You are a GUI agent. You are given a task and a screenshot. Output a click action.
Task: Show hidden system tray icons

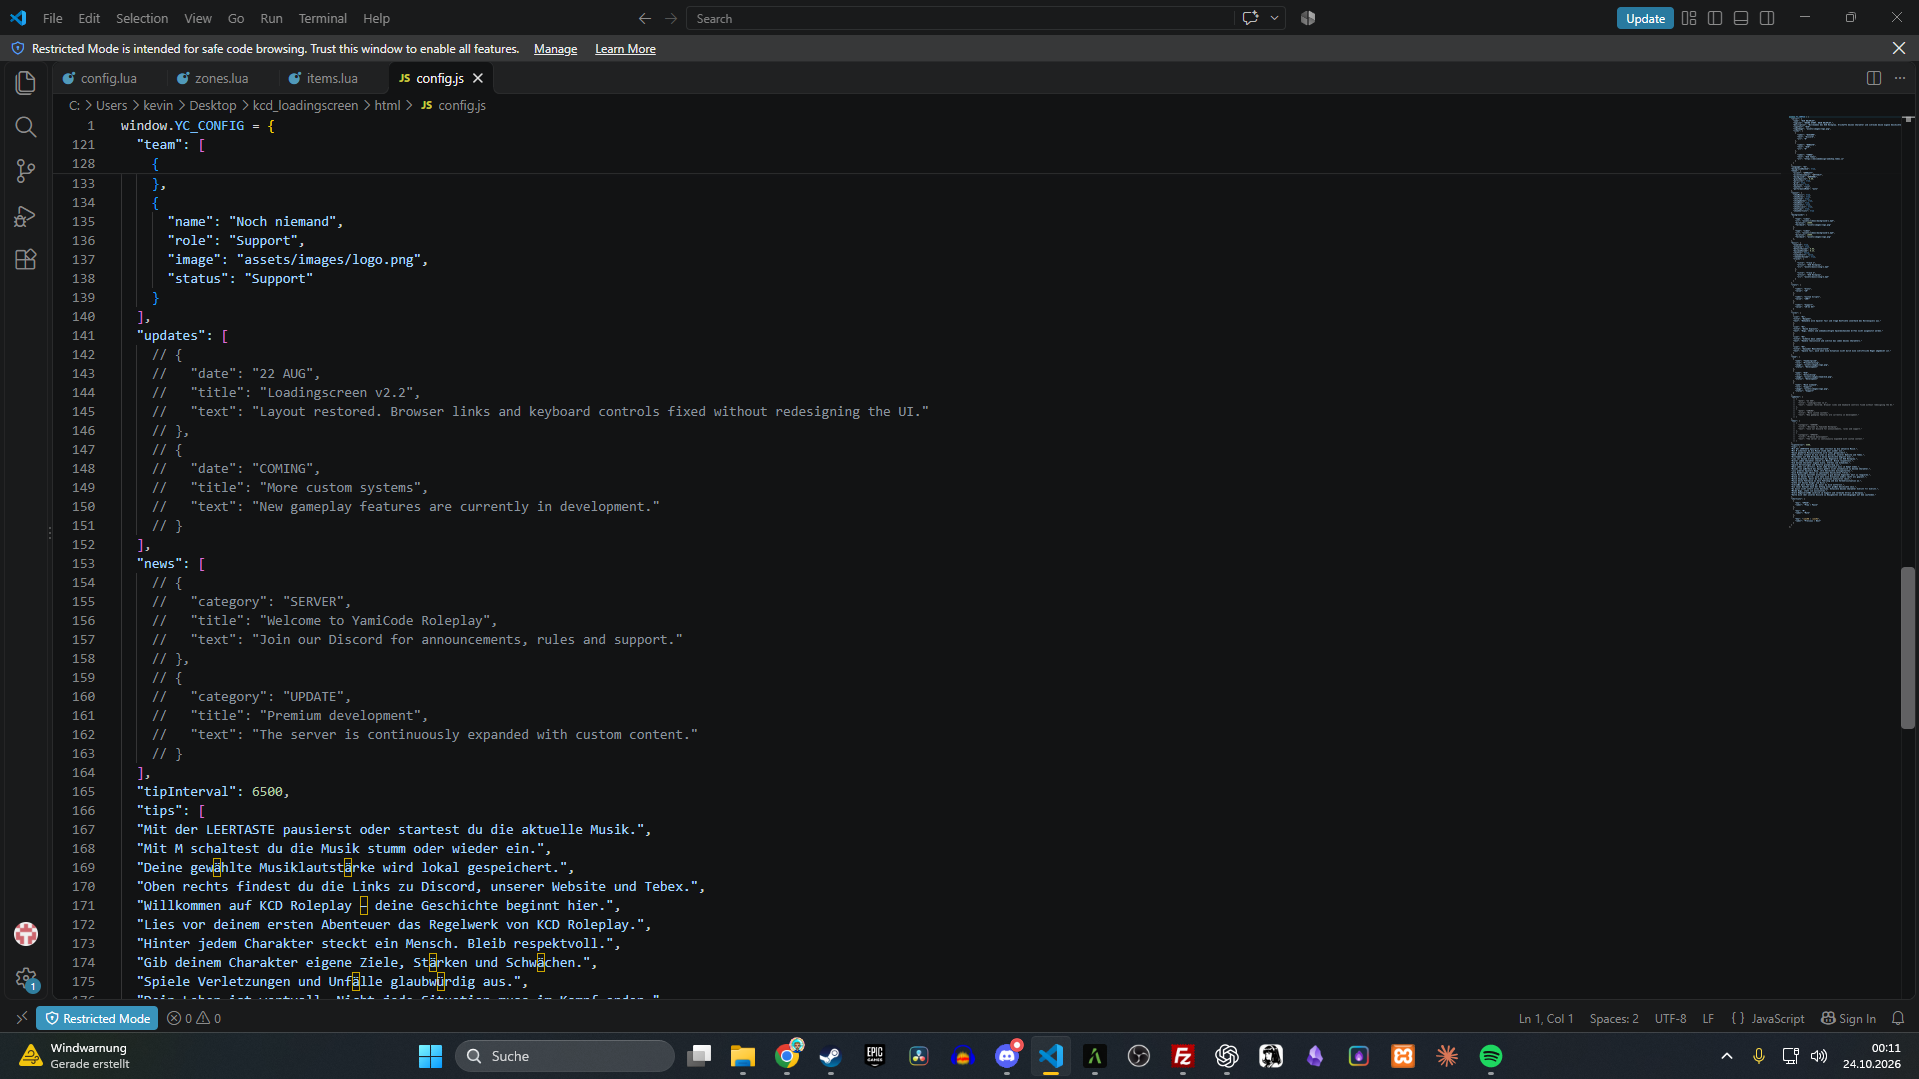[1727, 1056]
